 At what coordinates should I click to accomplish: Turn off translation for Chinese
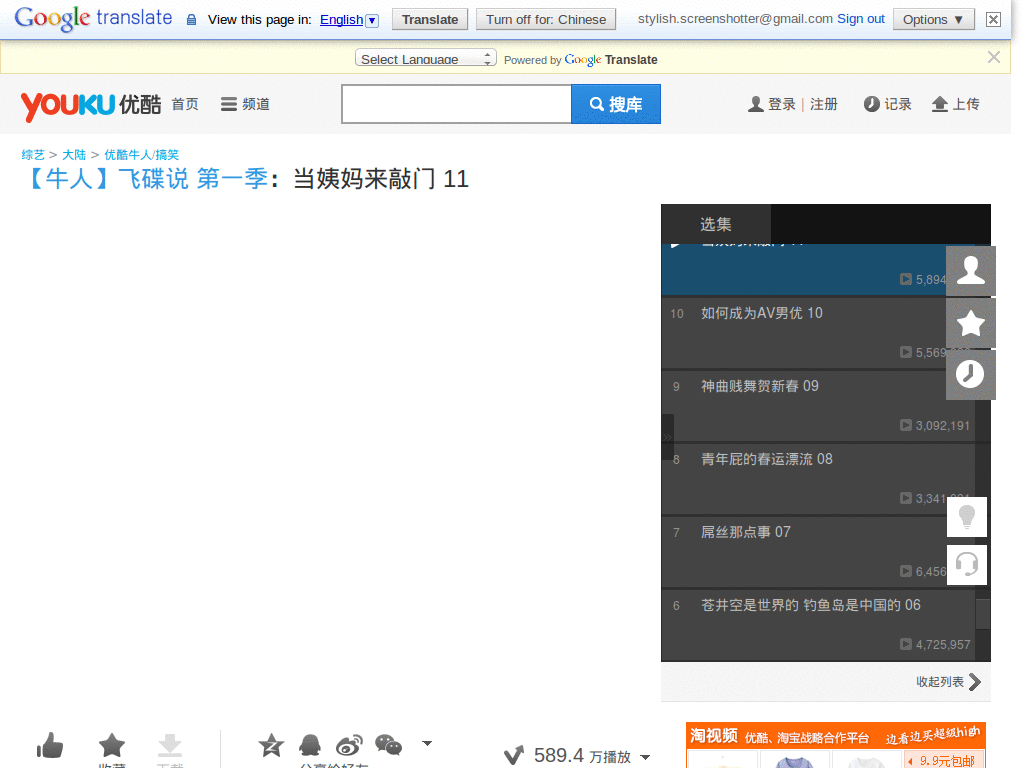pyautogui.click(x=545, y=19)
